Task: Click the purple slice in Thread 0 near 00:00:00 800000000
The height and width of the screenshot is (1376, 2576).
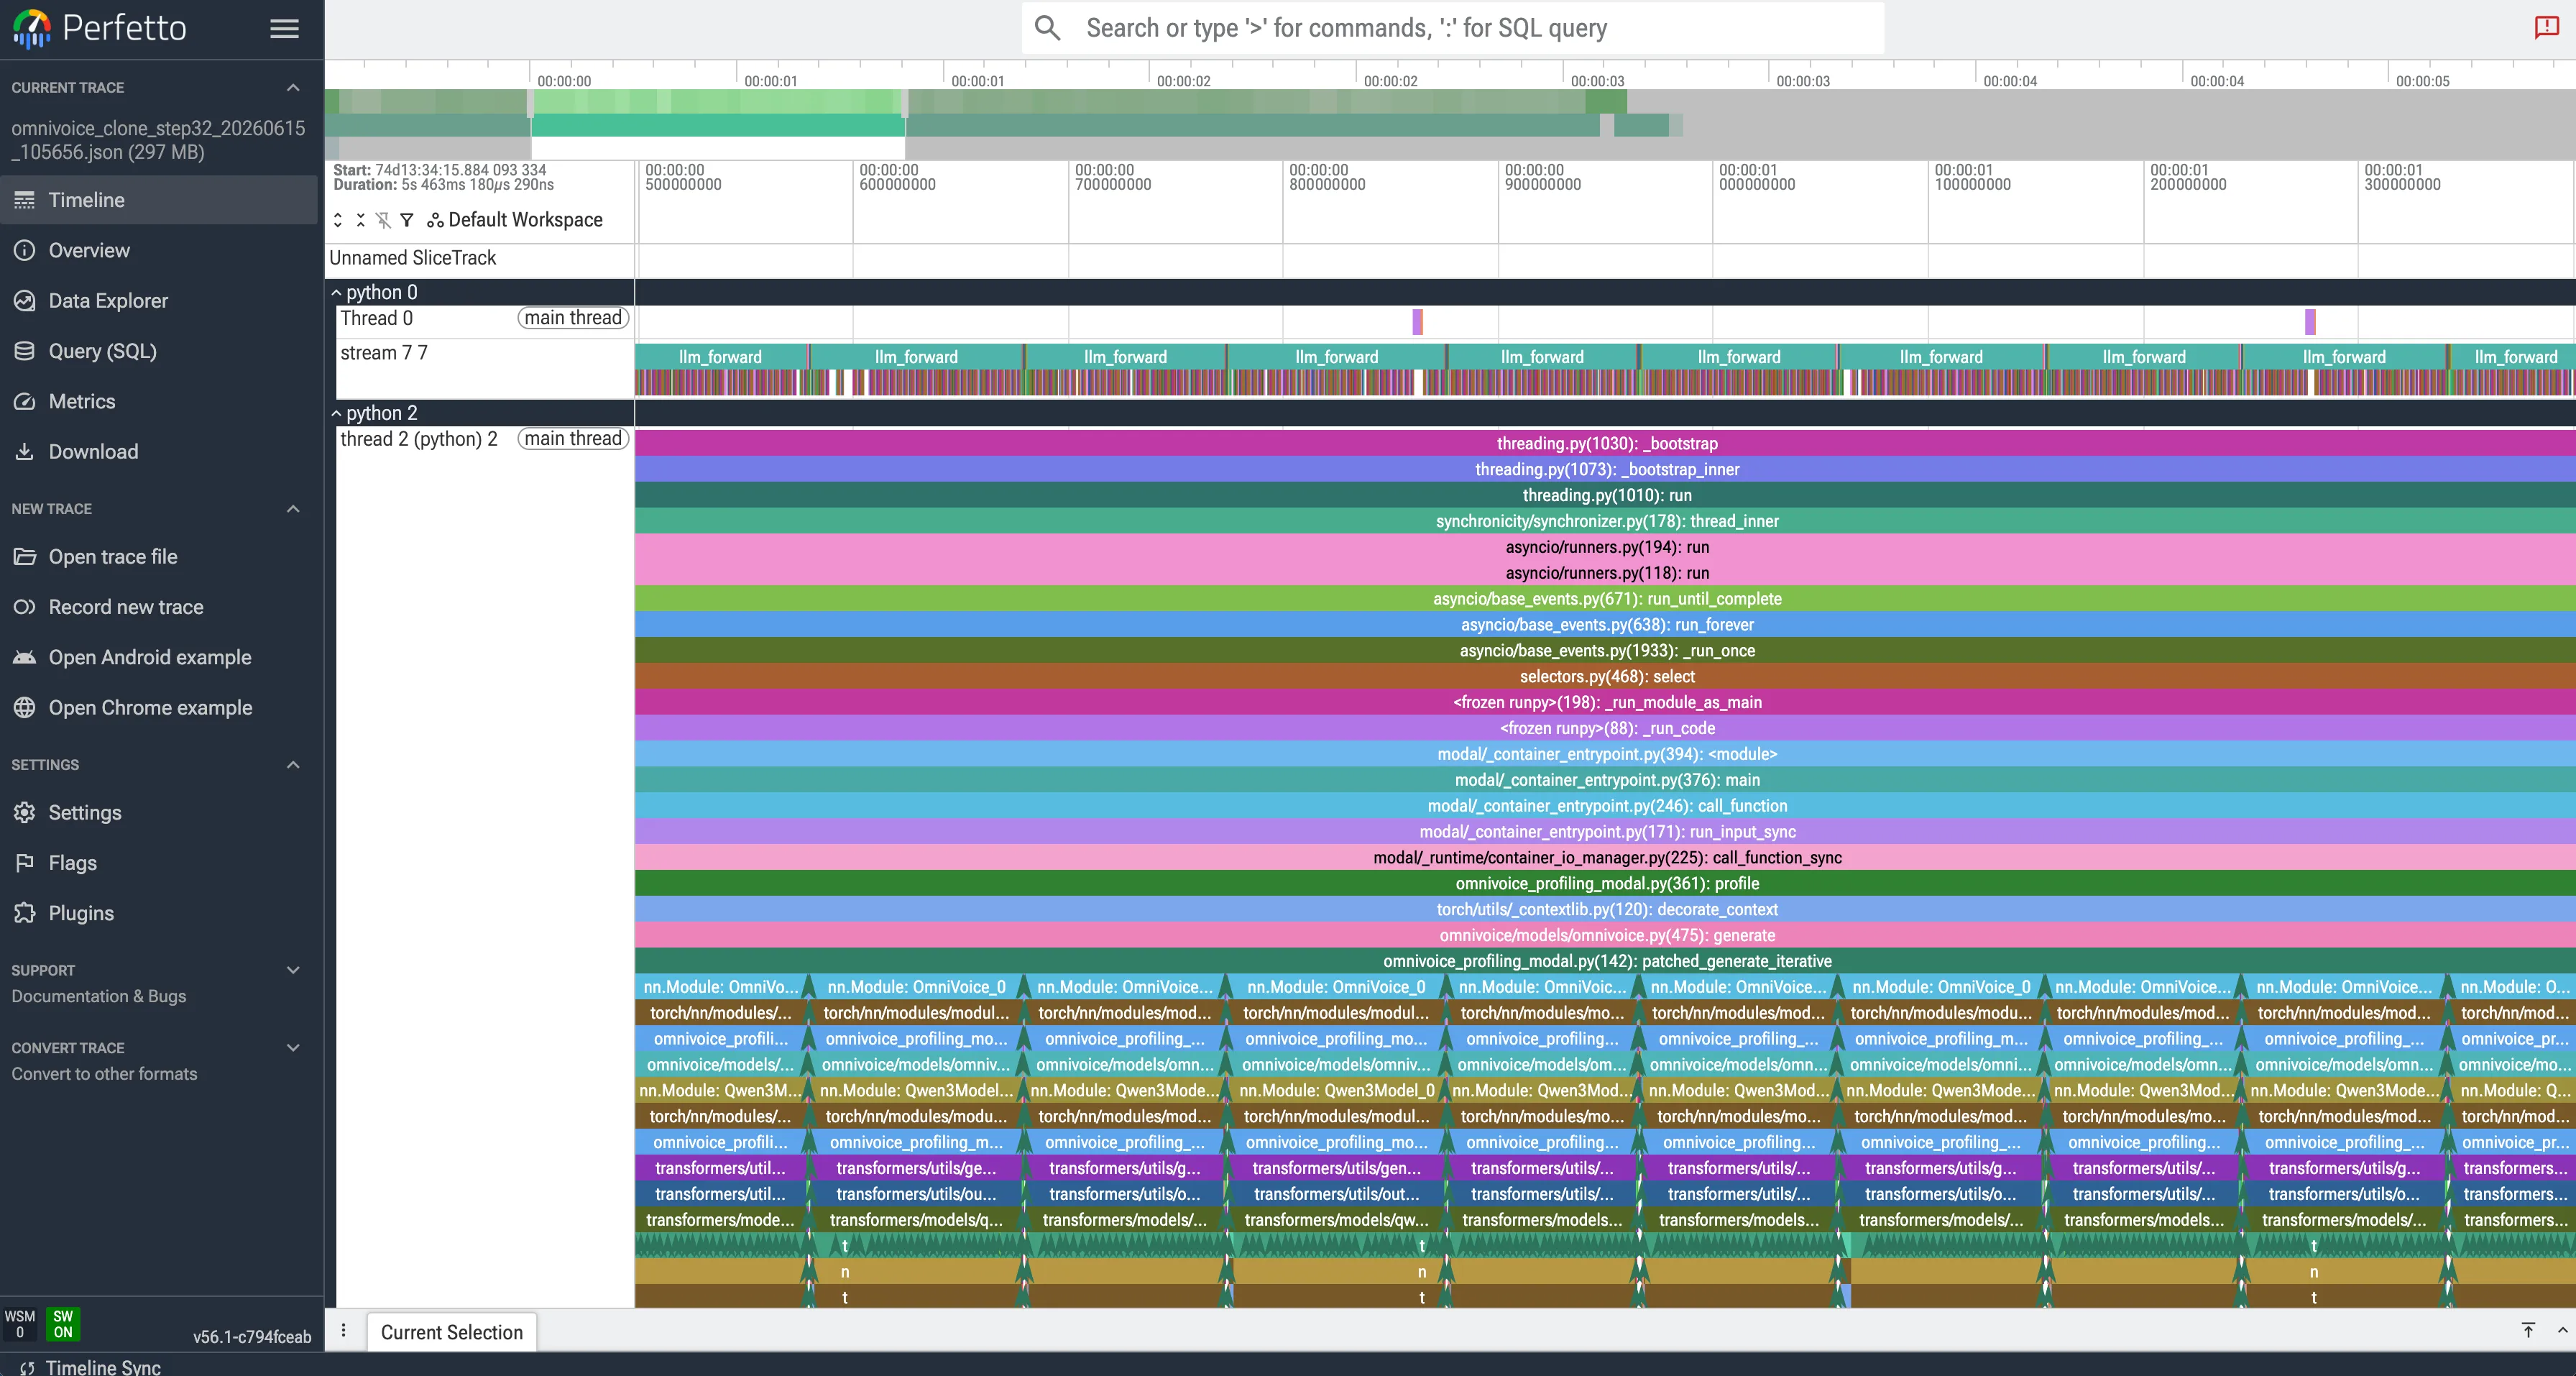Action: (1417, 321)
